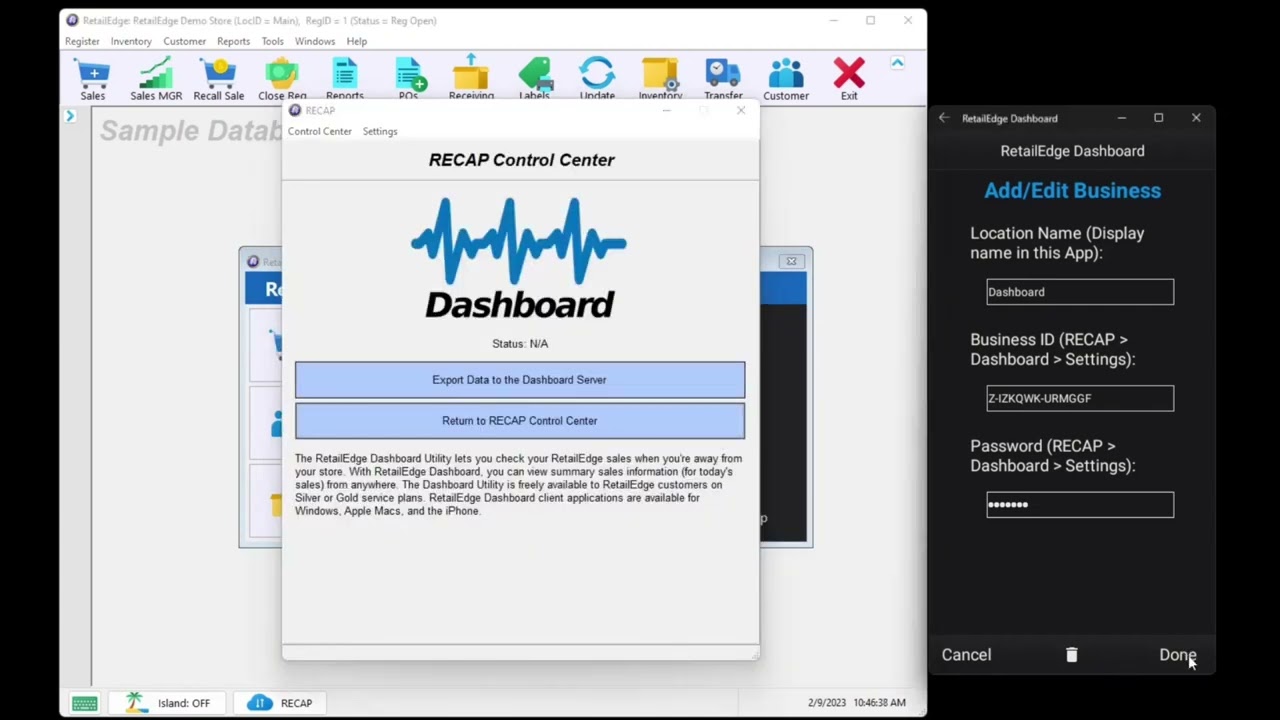Open Control Center menu in RECAP window
The width and height of the screenshot is (1280, 720).
(x=319, y=131)
